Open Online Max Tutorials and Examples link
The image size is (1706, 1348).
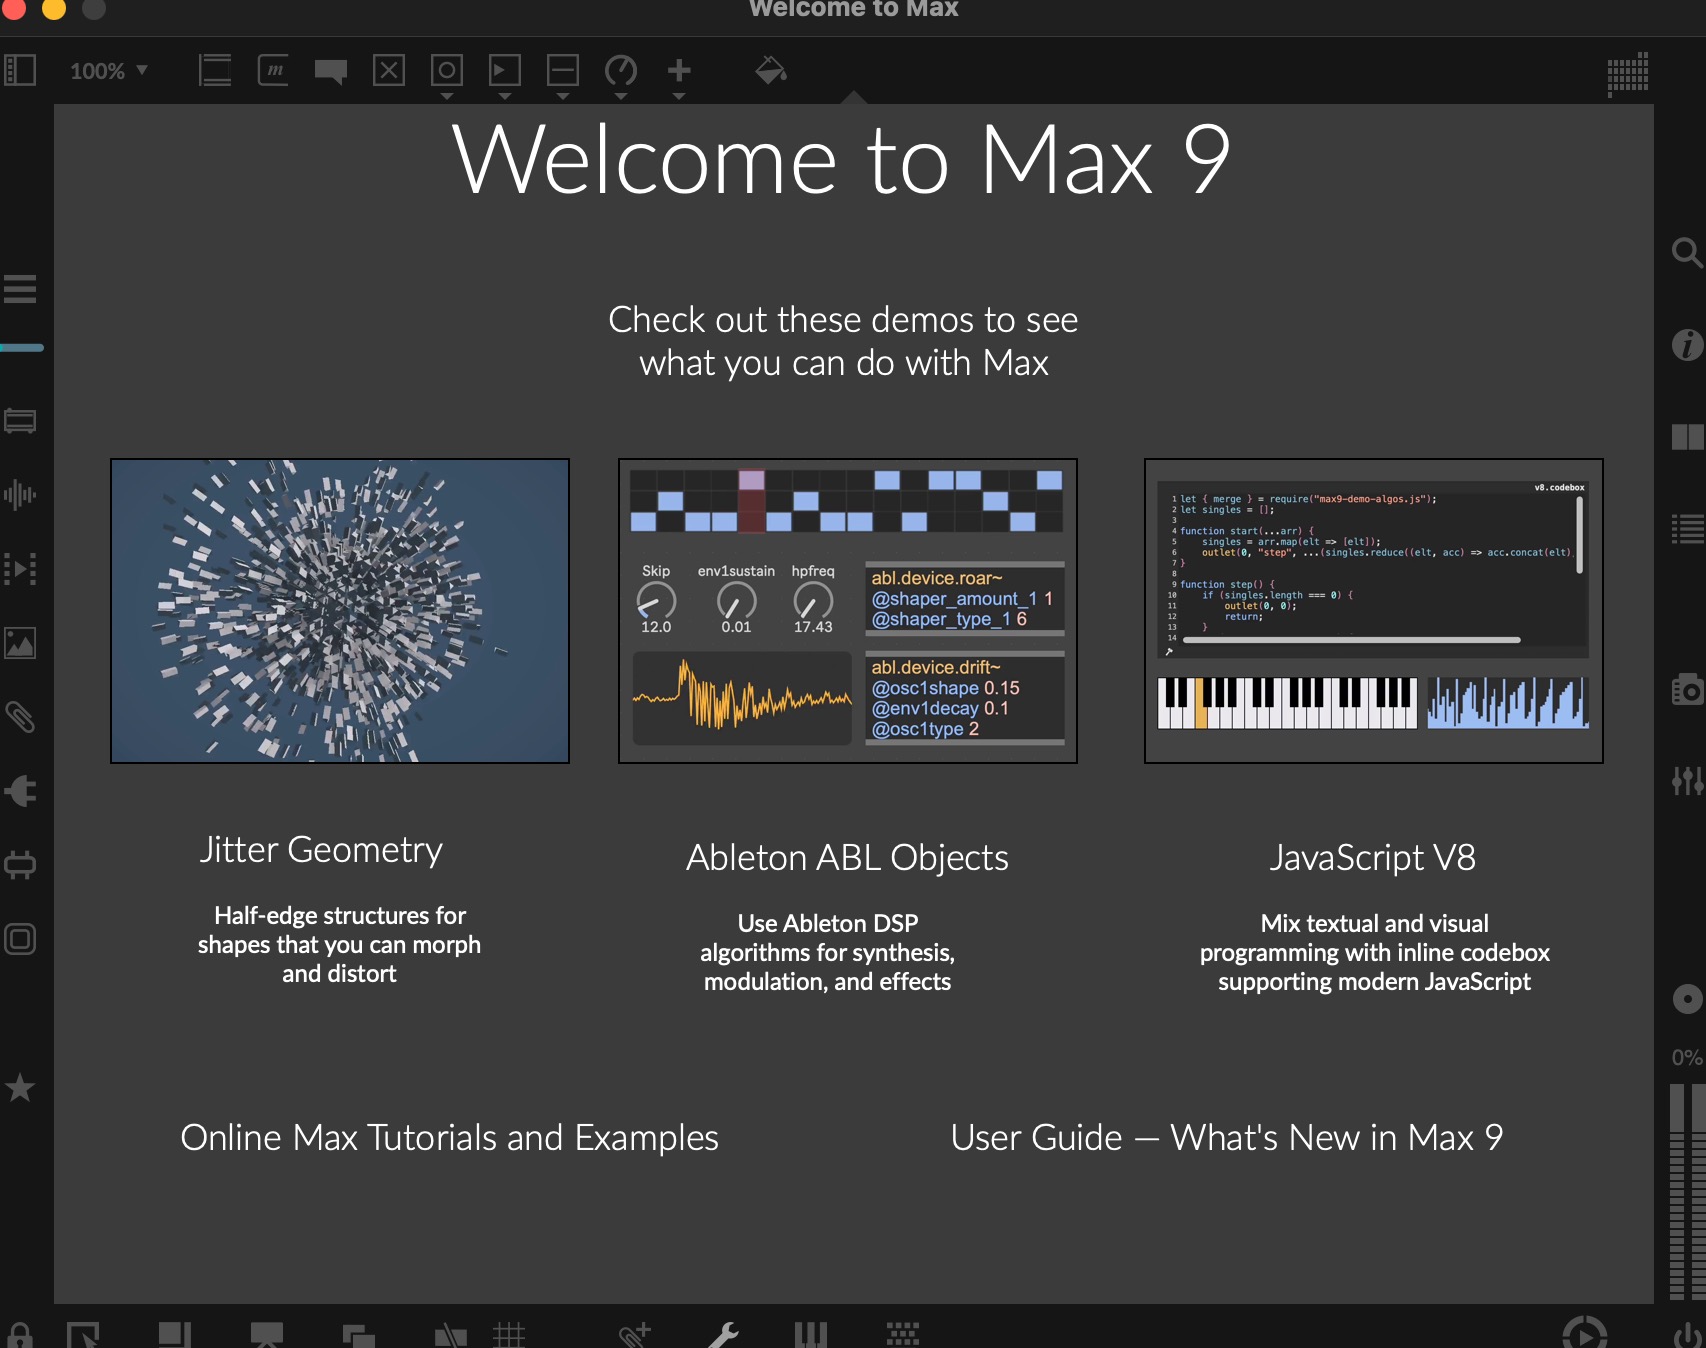pyautogui.click(x=449, y=1137)
